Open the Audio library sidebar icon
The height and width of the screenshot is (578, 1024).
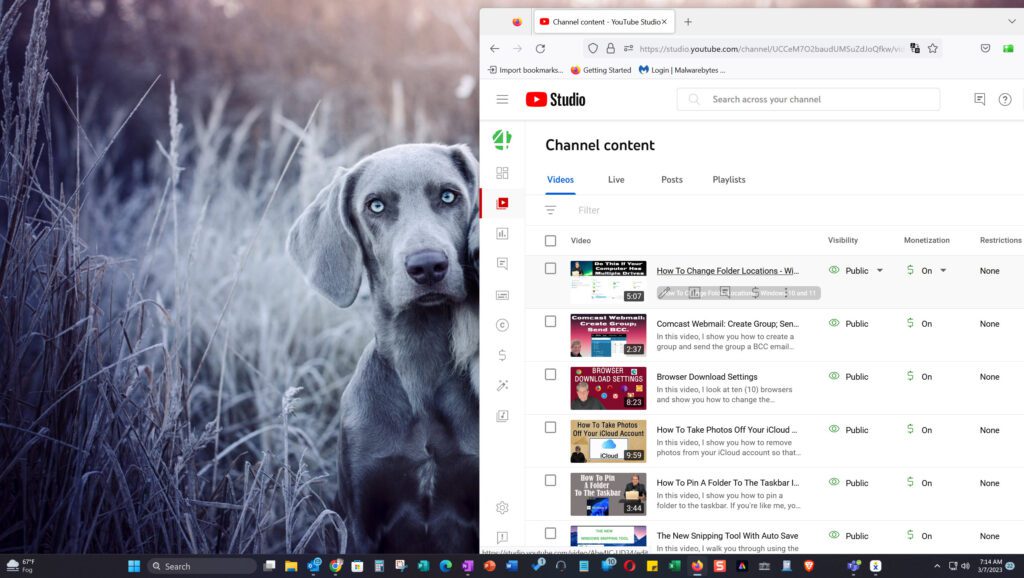click(x=502, y=416)
